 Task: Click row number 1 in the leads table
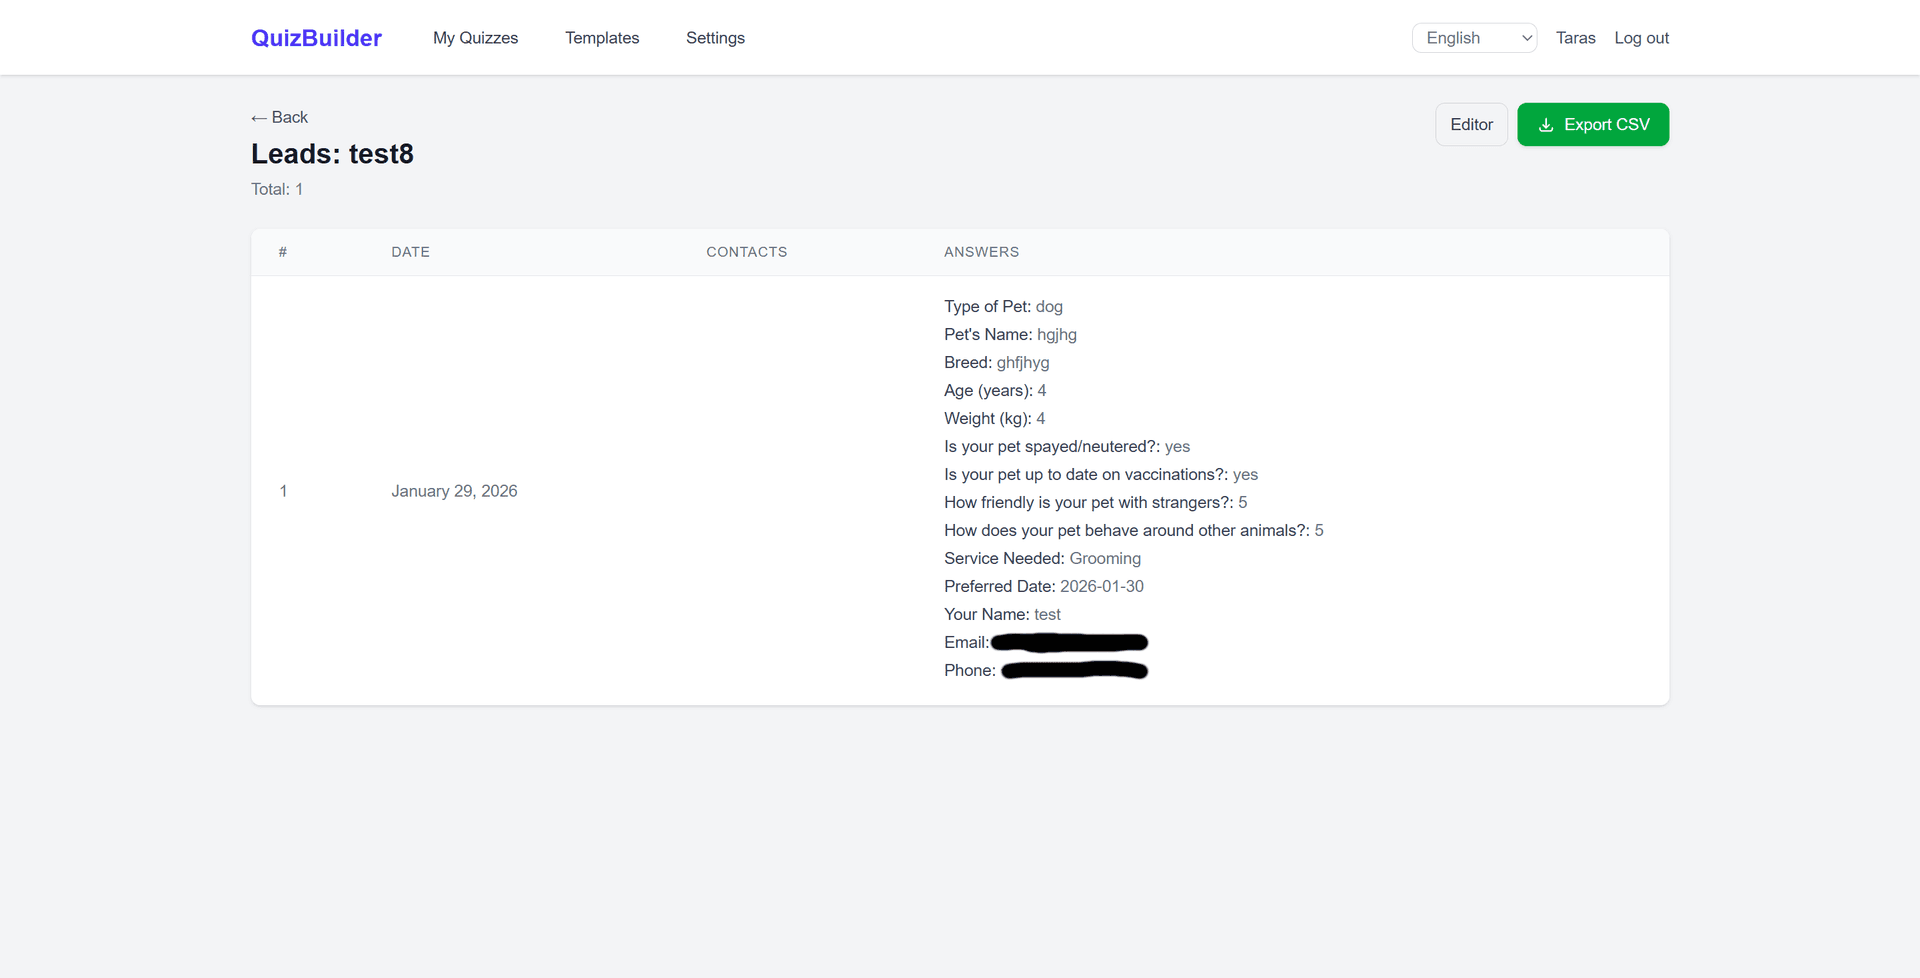pyautogui.click(x=283, y=491)
